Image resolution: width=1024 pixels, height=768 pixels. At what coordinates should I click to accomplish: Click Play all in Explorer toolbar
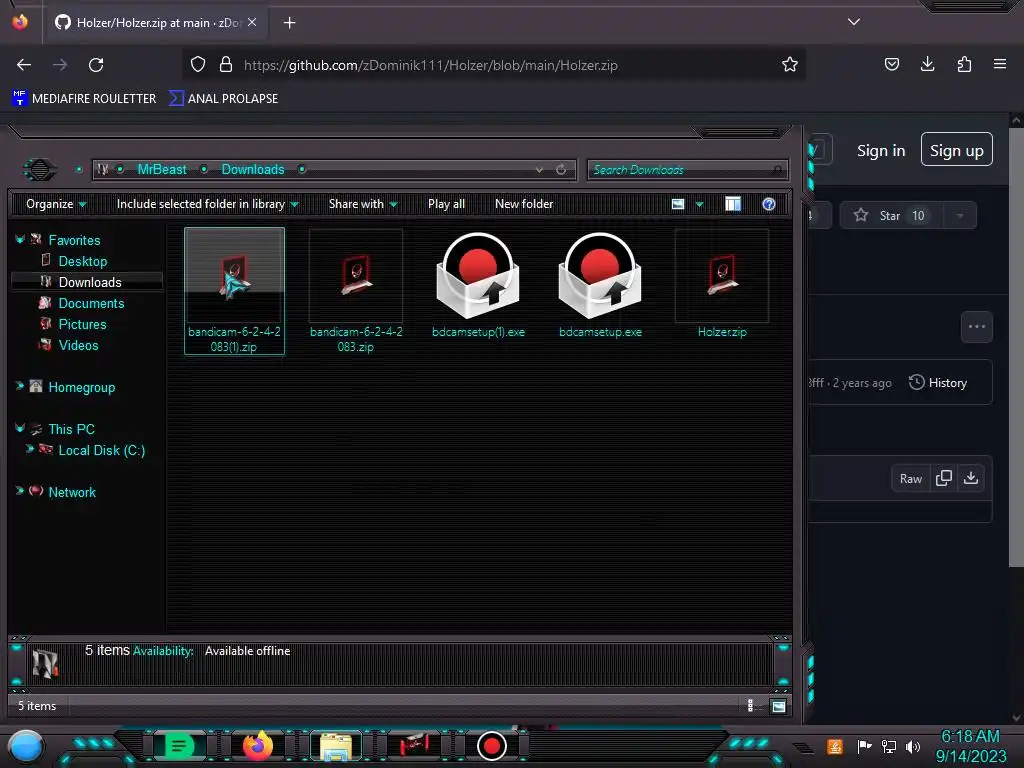[447, 204]
